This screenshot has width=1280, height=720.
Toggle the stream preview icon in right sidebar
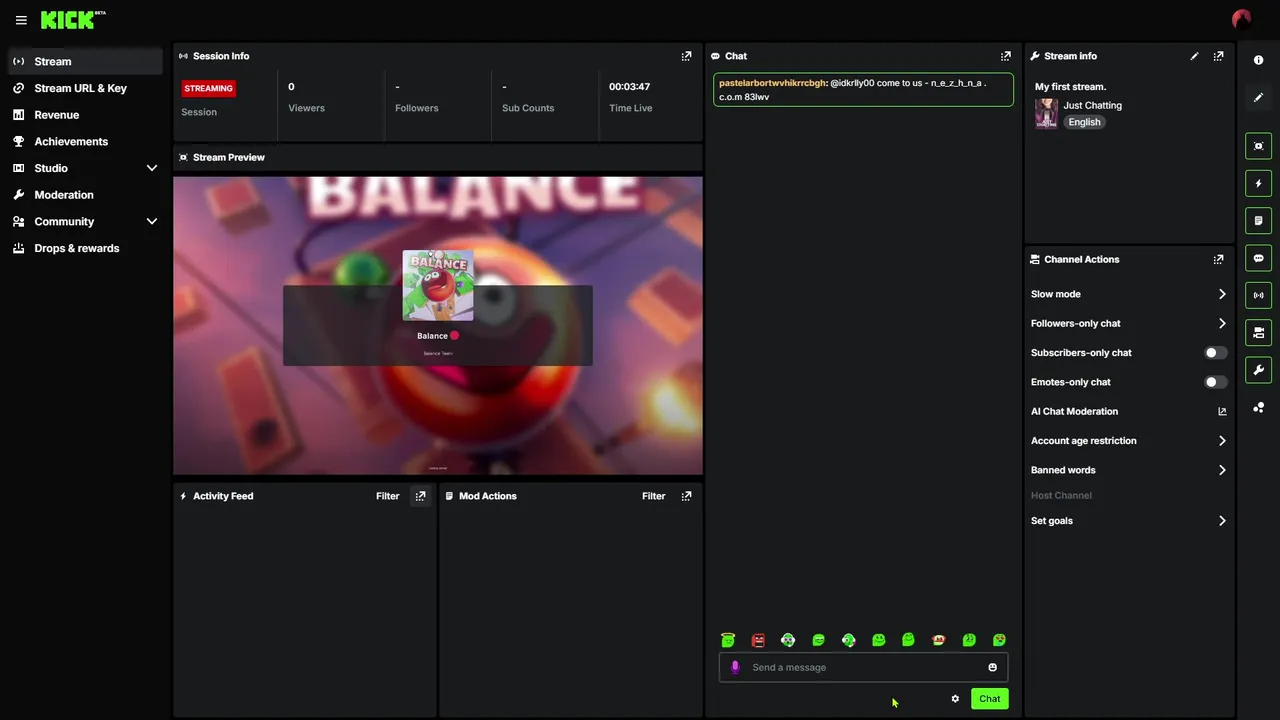1258,146
